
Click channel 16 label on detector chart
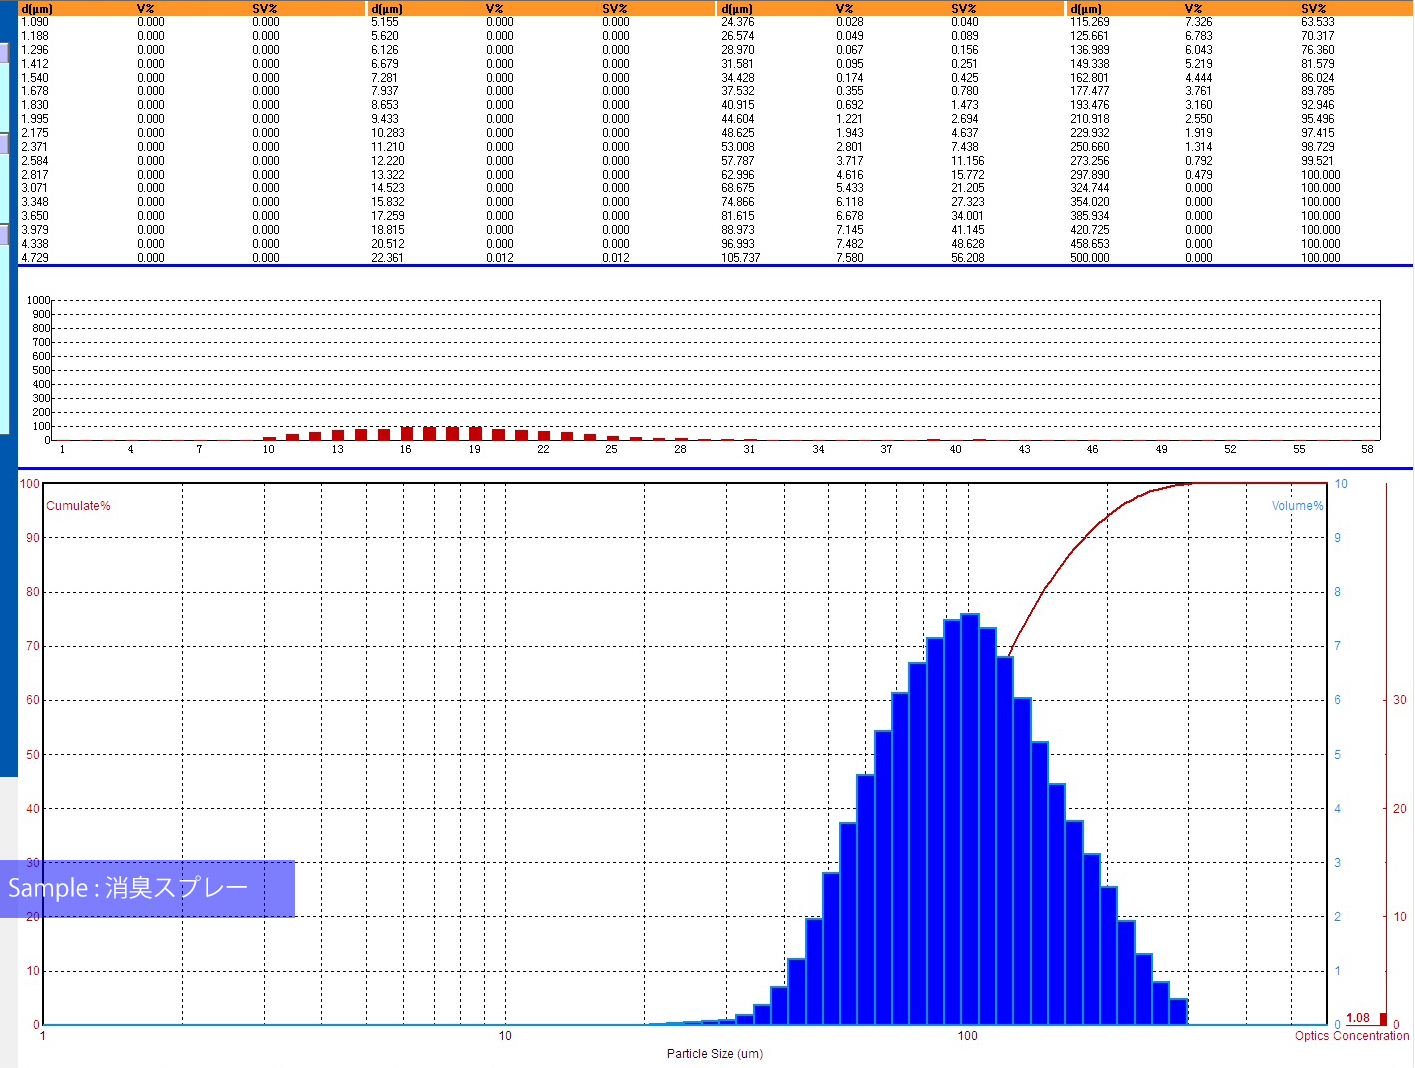click(405, 450)
